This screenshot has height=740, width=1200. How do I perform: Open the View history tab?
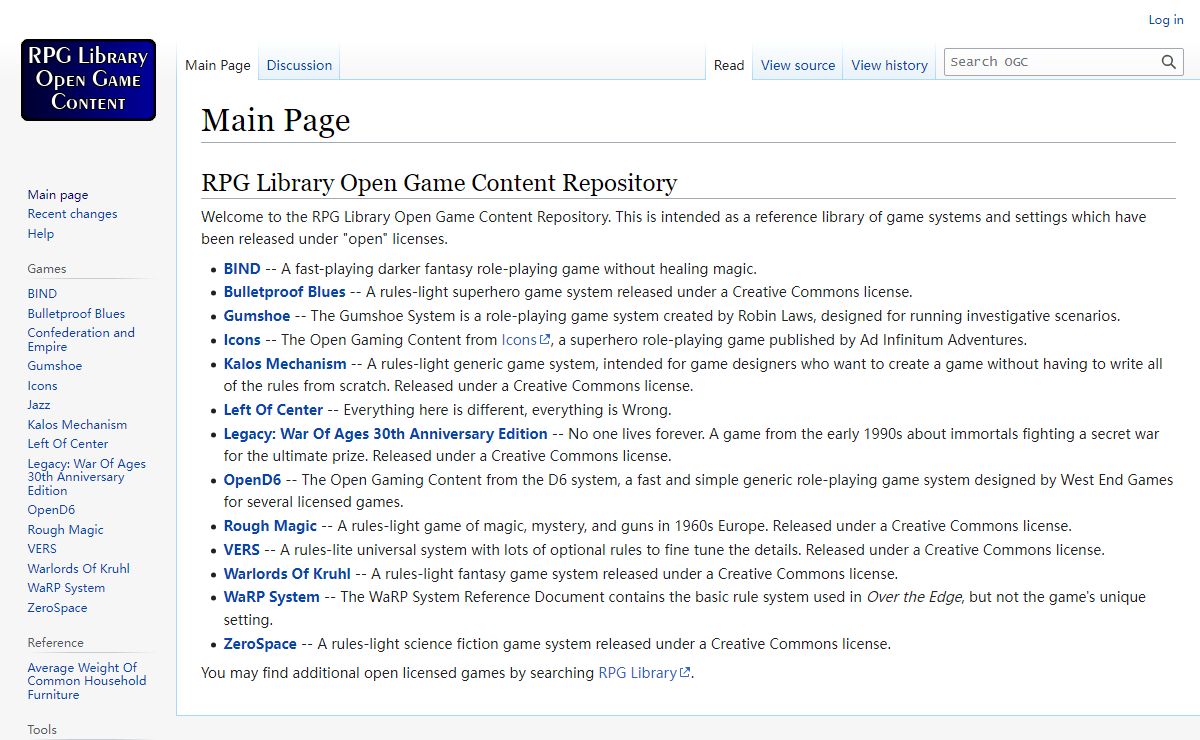(x=890, y=65)
